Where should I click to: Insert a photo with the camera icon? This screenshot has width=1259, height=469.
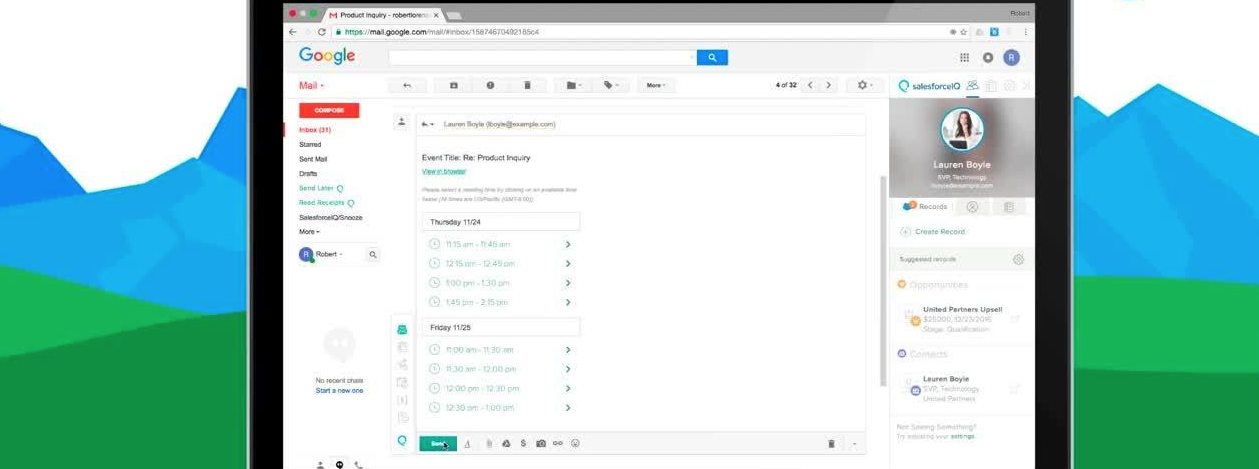click(541, 443)
